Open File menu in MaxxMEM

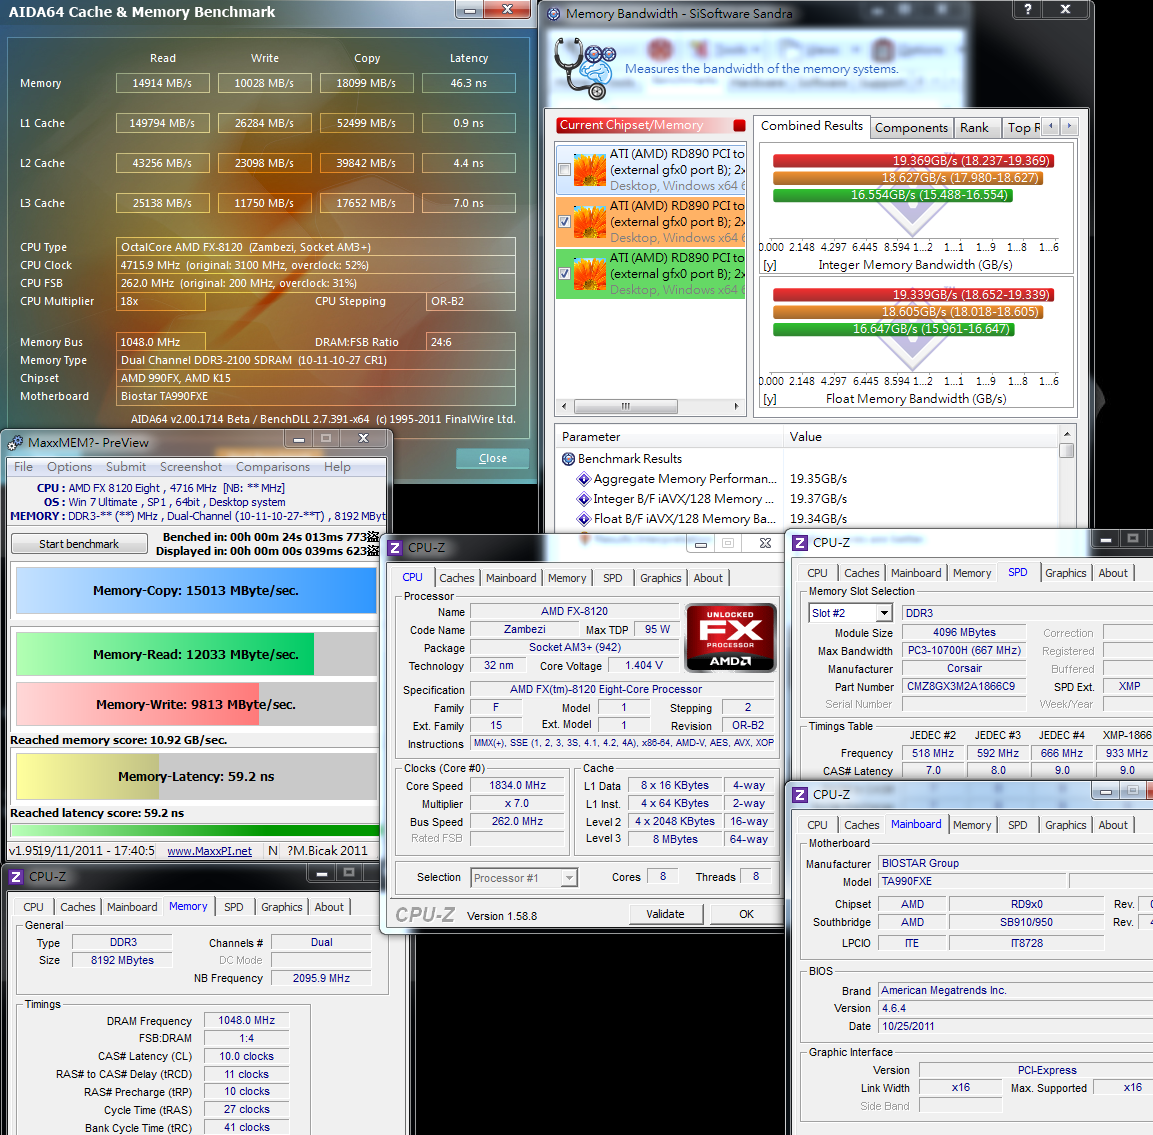pos(24,467)
